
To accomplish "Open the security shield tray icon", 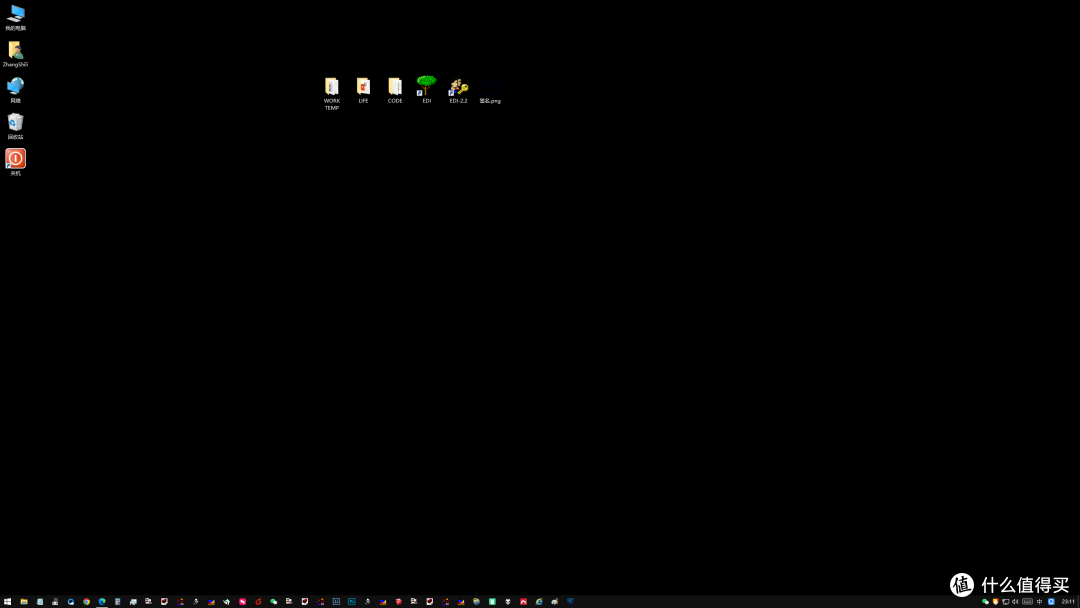I will [x=995, y=601].
